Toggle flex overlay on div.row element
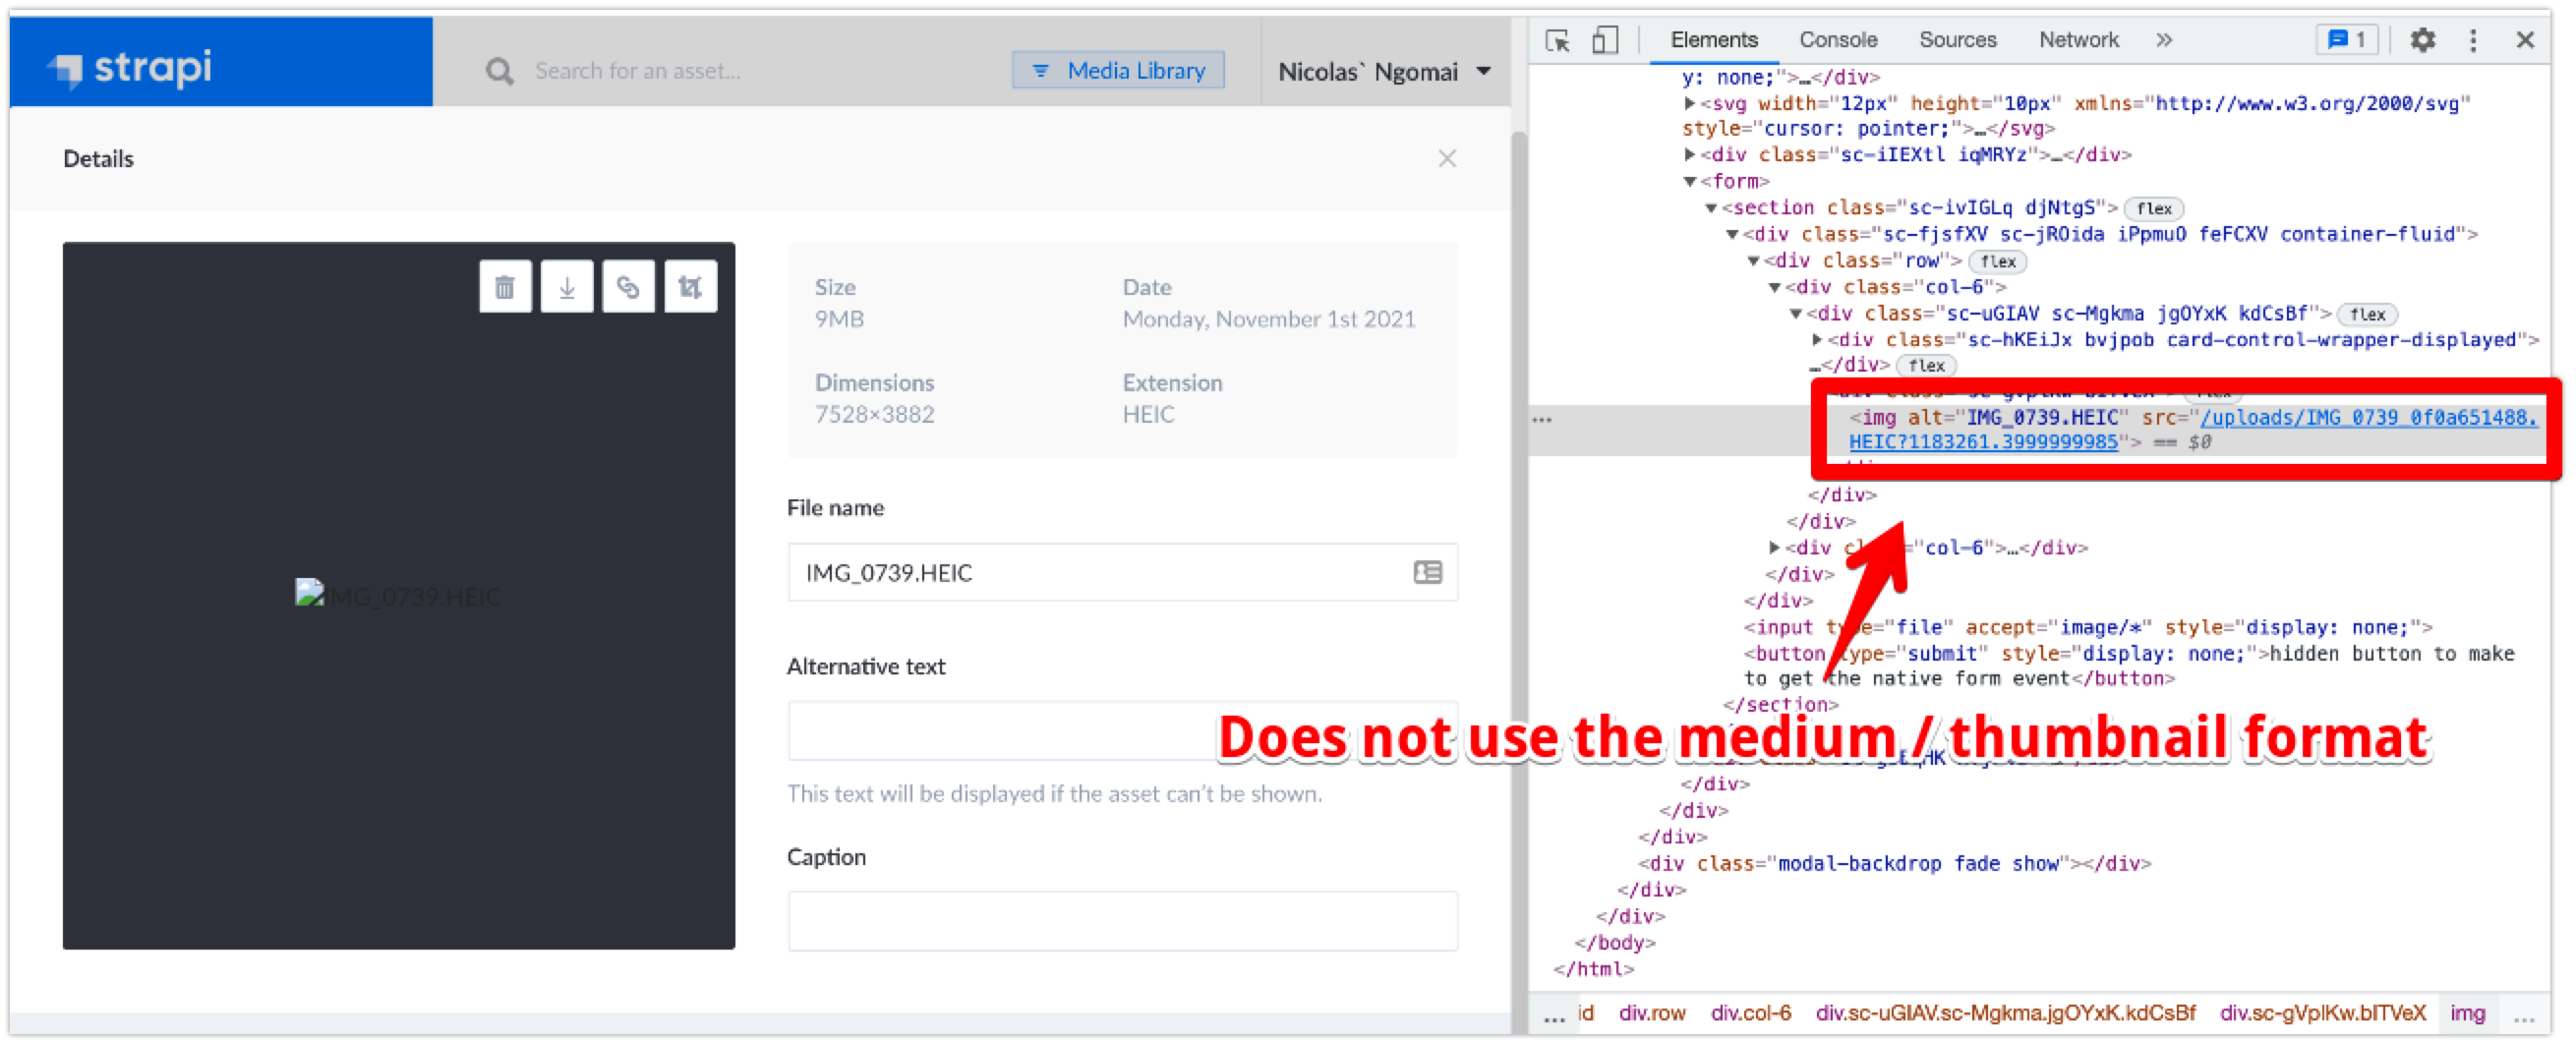The width and height of the screenshot is (2576, 1044). tap(1996, 261)
